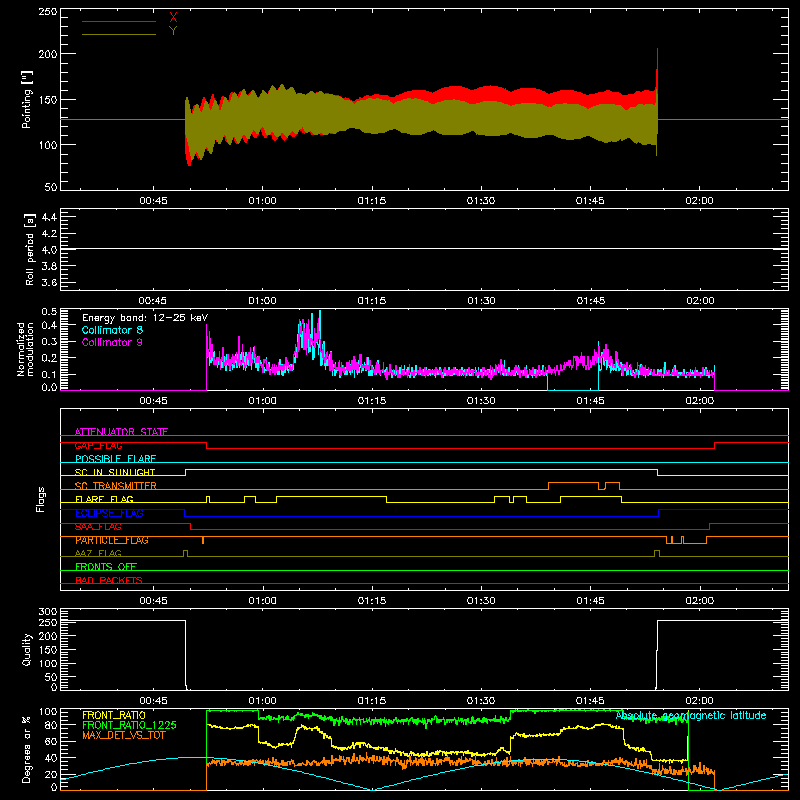Screen dimensions: 800x800
Task: Click the 'ATTENUATOR_STATE' flag label
Action: click(x=121, y=432)
